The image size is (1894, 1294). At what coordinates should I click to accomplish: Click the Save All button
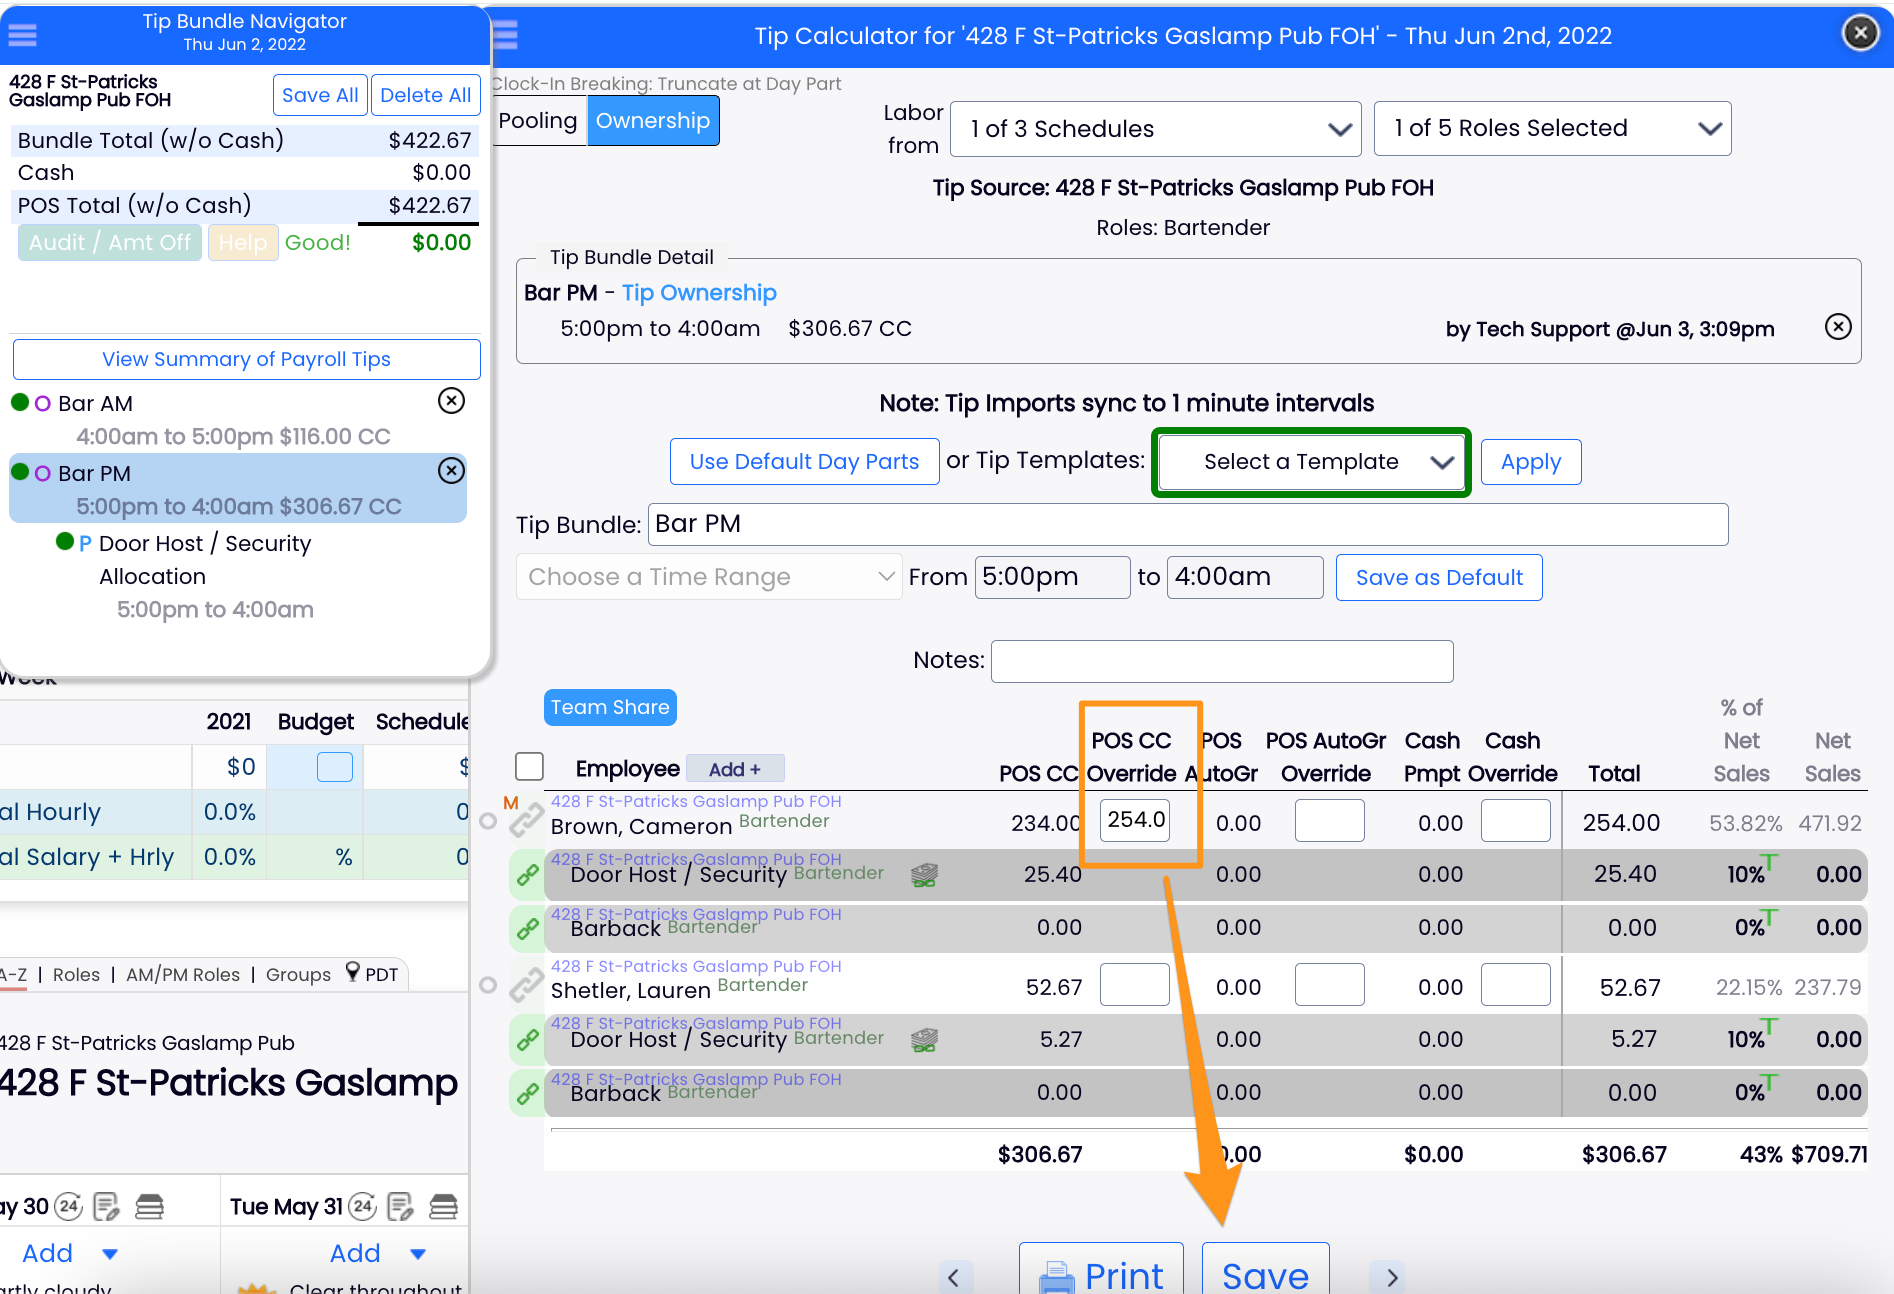pos(320,95)
